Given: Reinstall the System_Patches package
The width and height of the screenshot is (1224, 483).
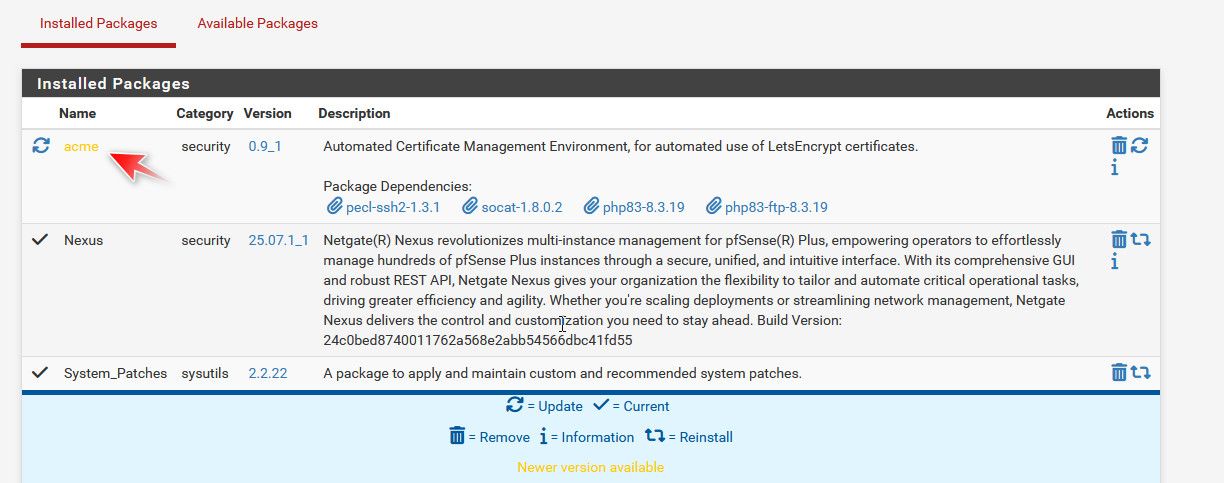Looking at the screenshot, I should (x=1141, y=373).
